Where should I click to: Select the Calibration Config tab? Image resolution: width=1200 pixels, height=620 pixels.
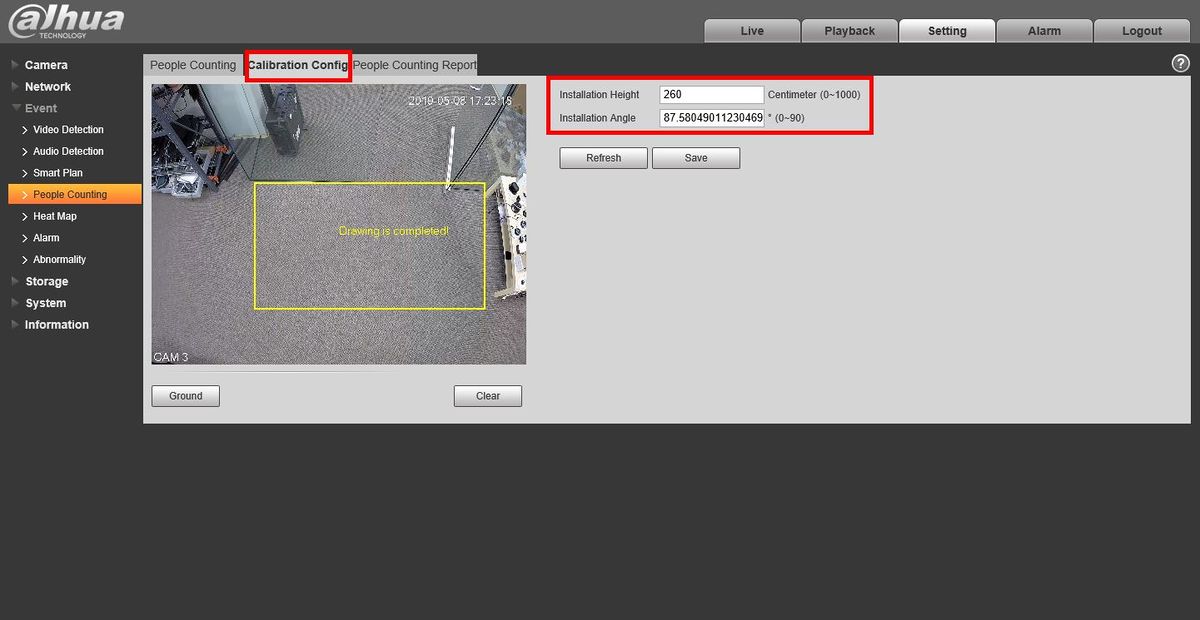click(x=298, y=65)
